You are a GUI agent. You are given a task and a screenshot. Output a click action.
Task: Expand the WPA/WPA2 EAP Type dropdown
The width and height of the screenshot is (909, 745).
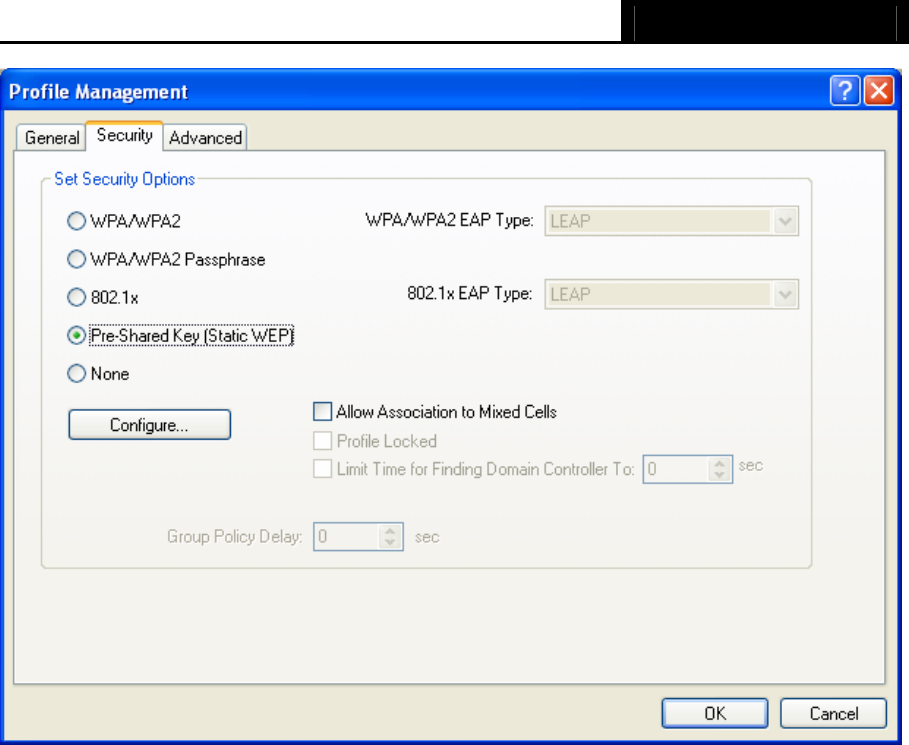786,221
